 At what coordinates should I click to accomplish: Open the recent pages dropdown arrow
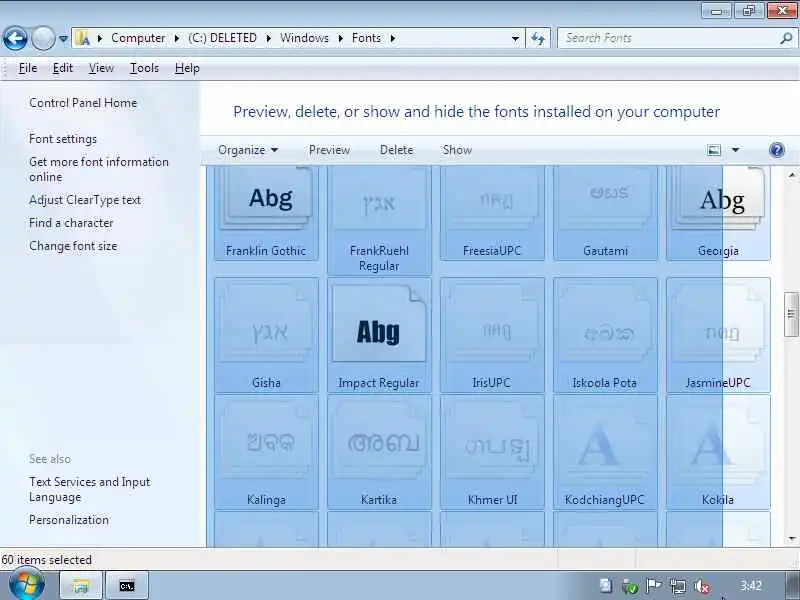(x=63, y=38)
